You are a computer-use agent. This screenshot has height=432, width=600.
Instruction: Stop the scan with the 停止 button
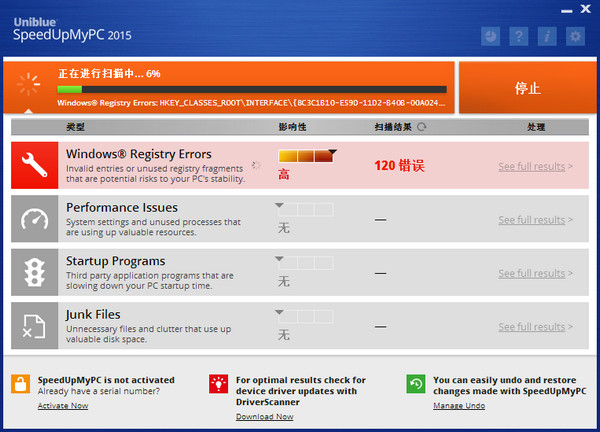point(528,88)
